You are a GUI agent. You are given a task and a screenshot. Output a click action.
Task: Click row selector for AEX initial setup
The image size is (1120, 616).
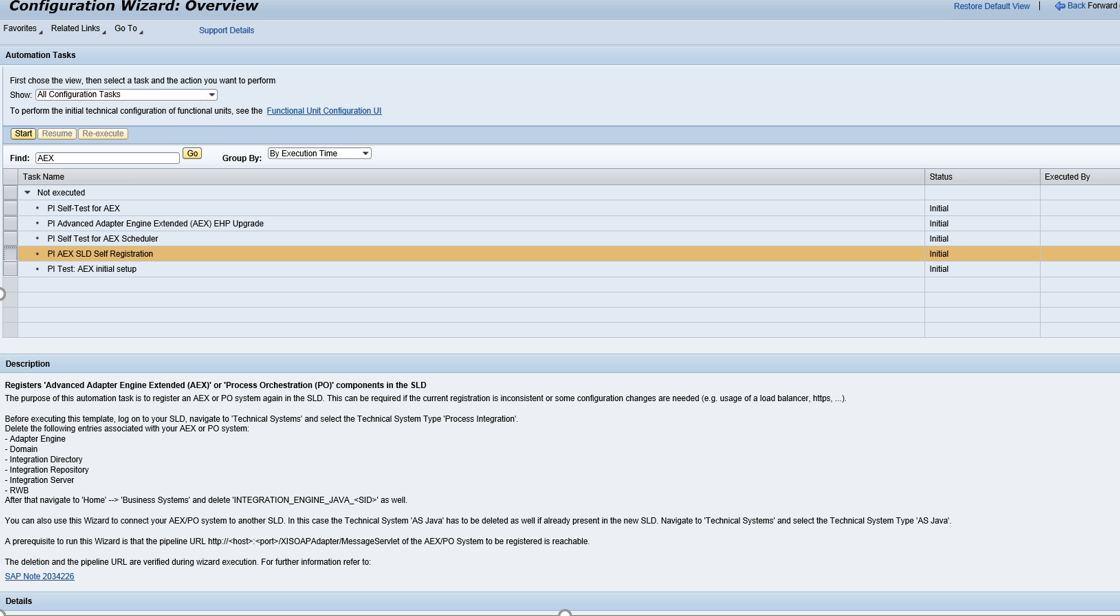[x=10, y=269]
